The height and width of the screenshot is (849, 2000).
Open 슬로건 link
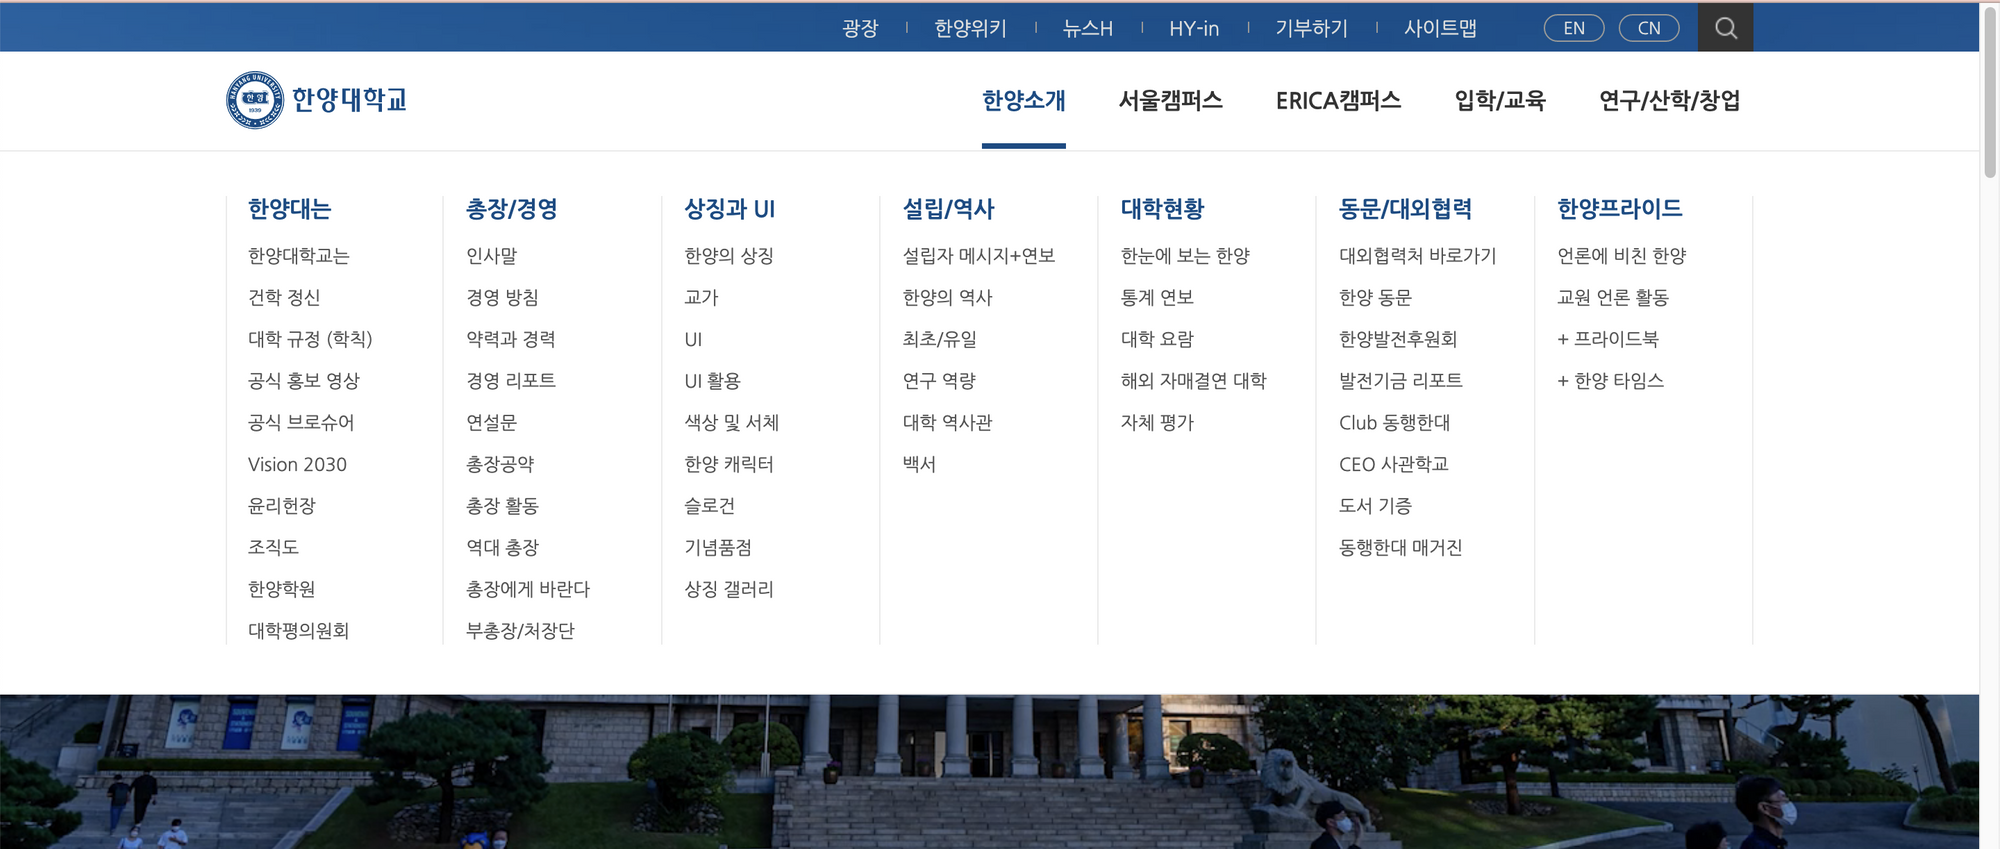click(709, 506)
